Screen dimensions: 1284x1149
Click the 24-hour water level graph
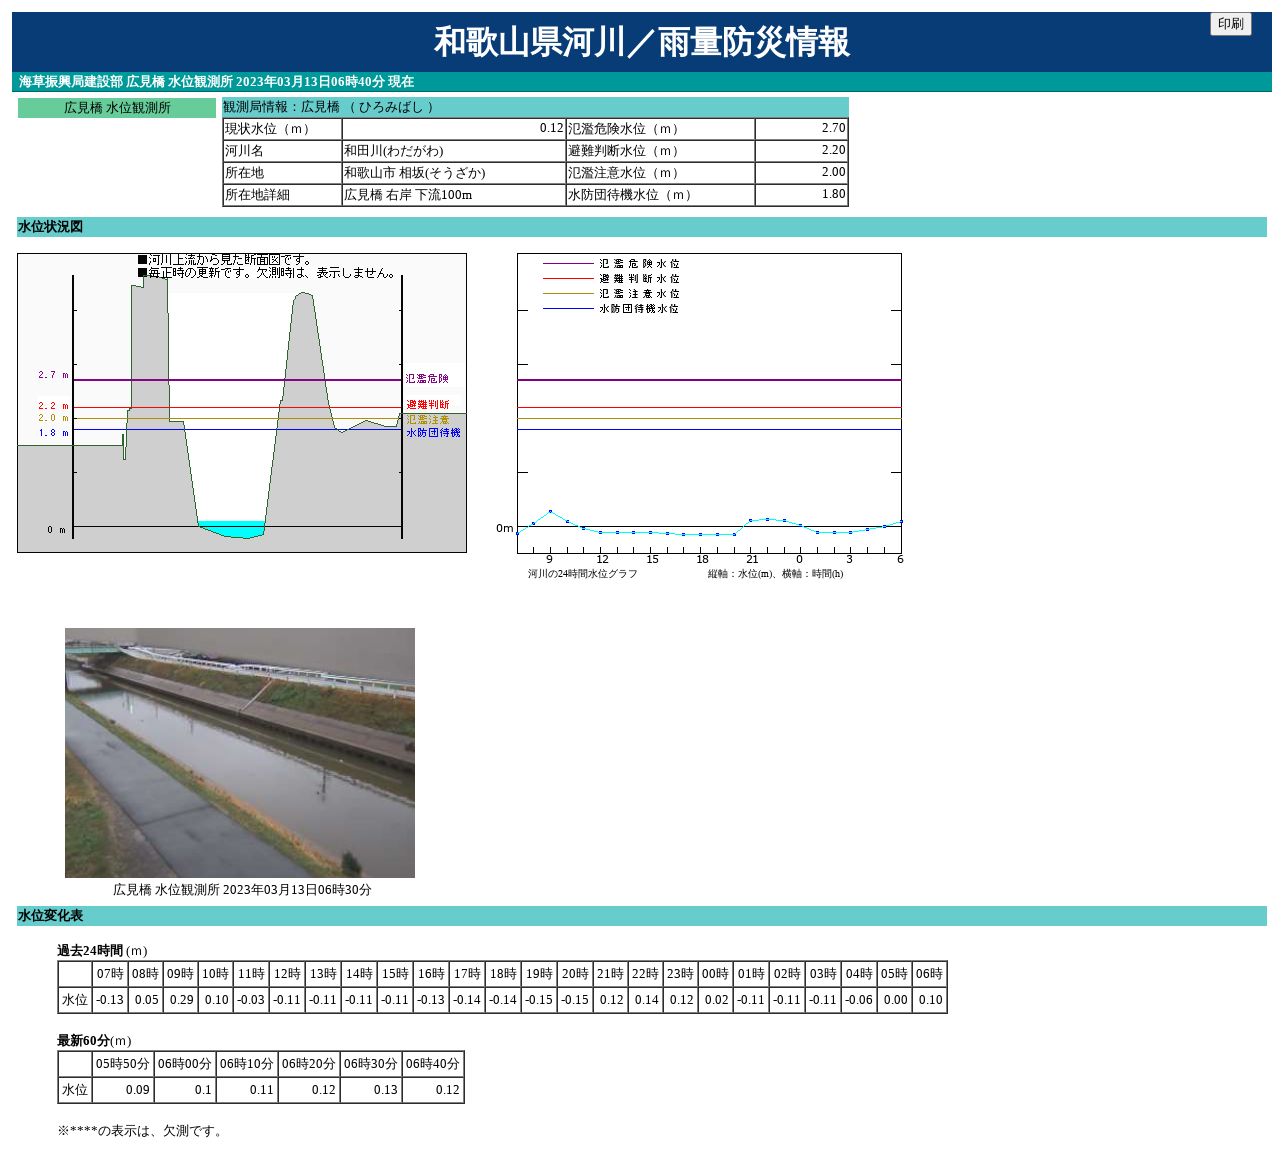[709, 402]
